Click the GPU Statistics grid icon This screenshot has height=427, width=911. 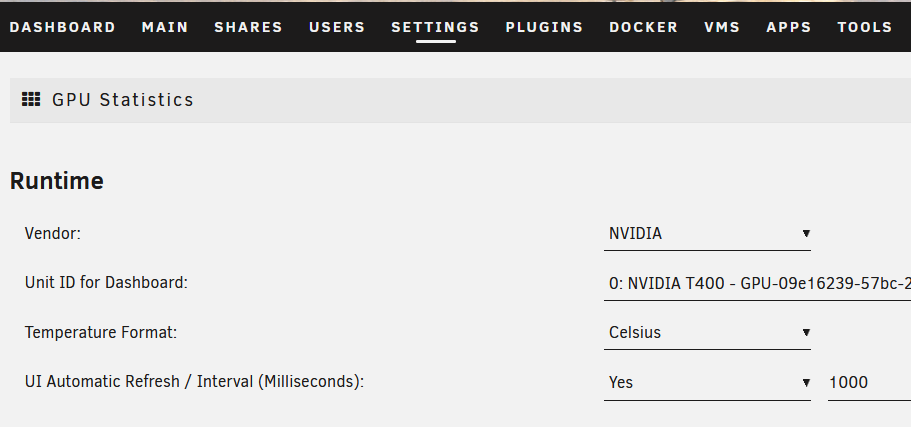31,99
